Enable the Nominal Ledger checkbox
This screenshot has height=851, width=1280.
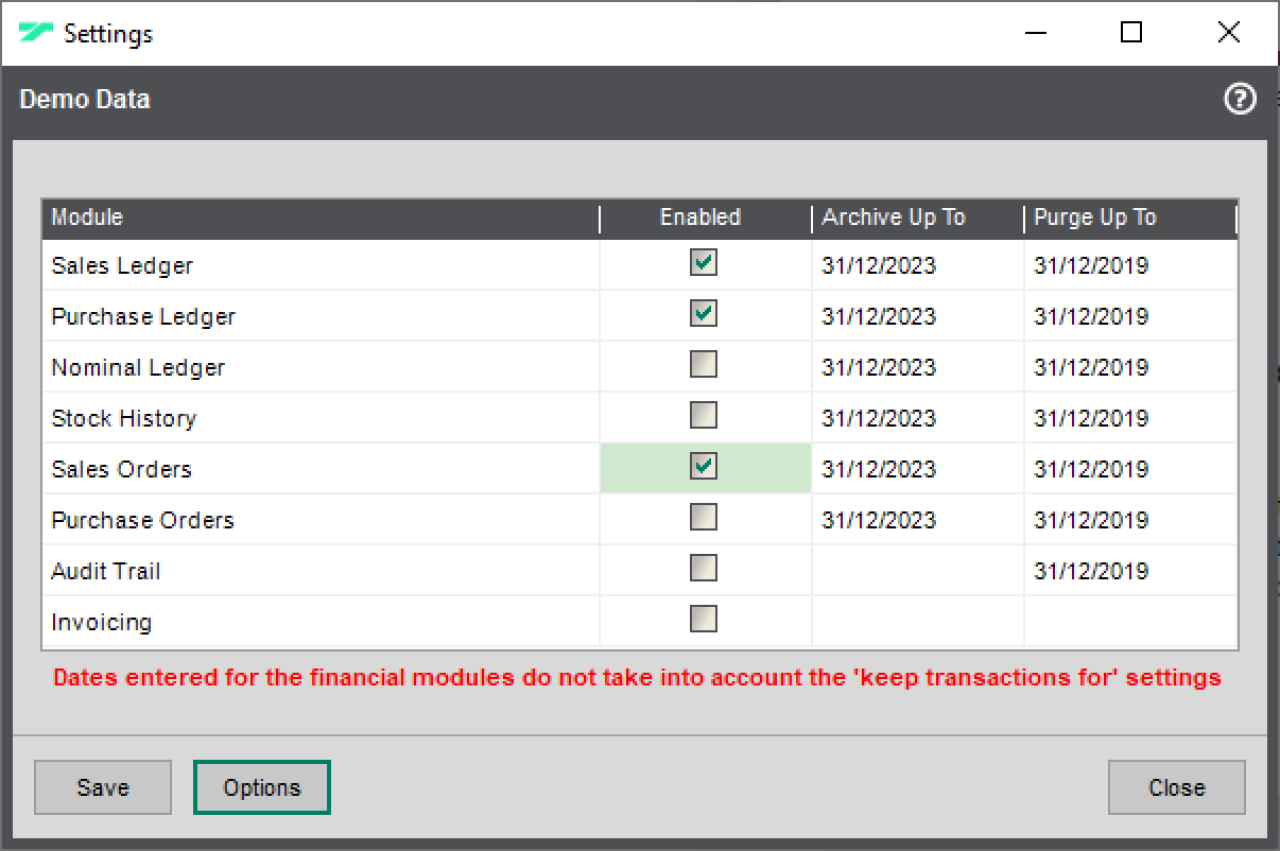click(x=704, y=365)
